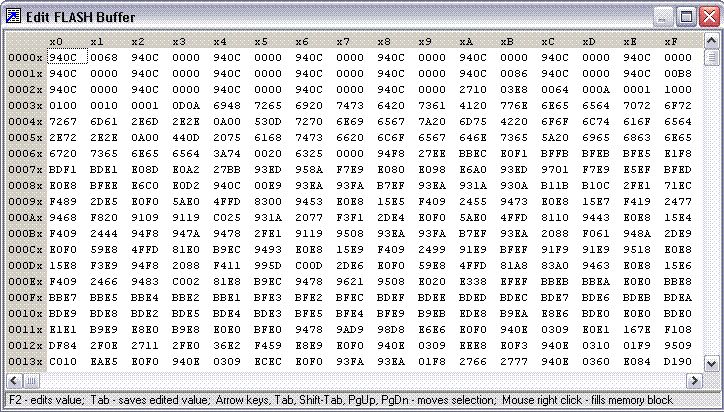
Task: Click the xA column header
Action: (466, 42)
